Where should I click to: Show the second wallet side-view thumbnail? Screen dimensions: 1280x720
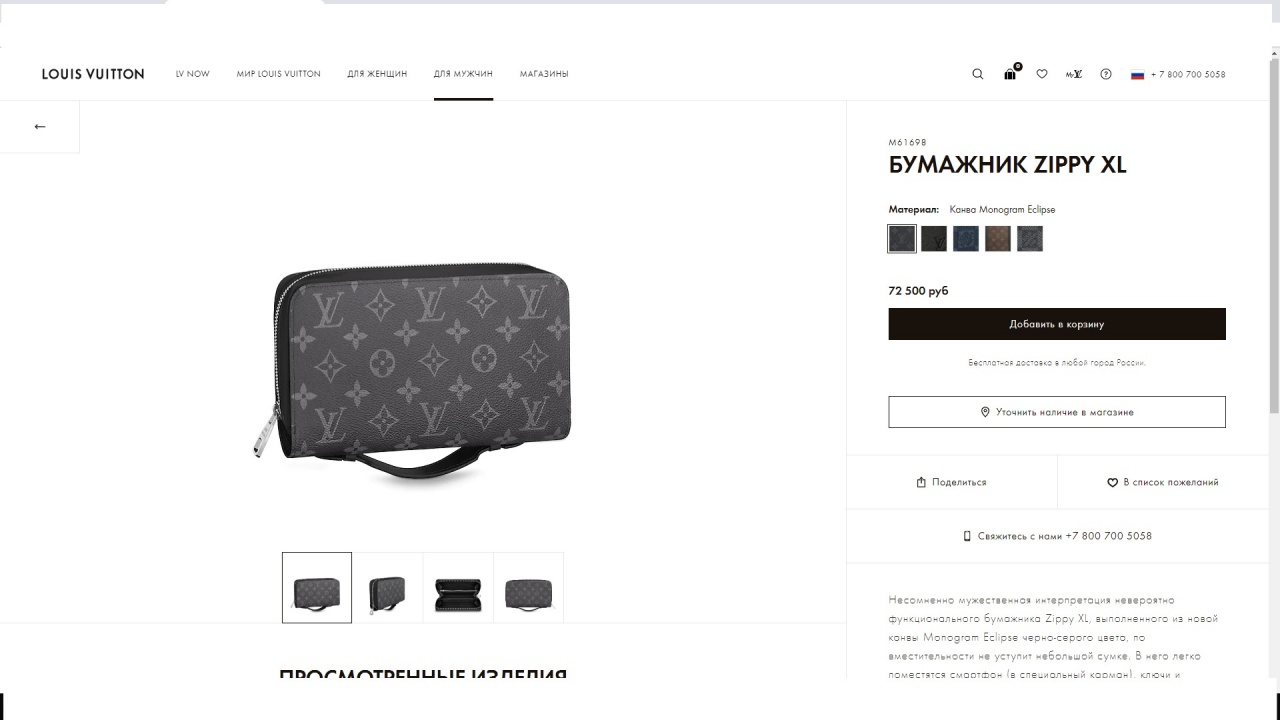click(x=387, y=588)
